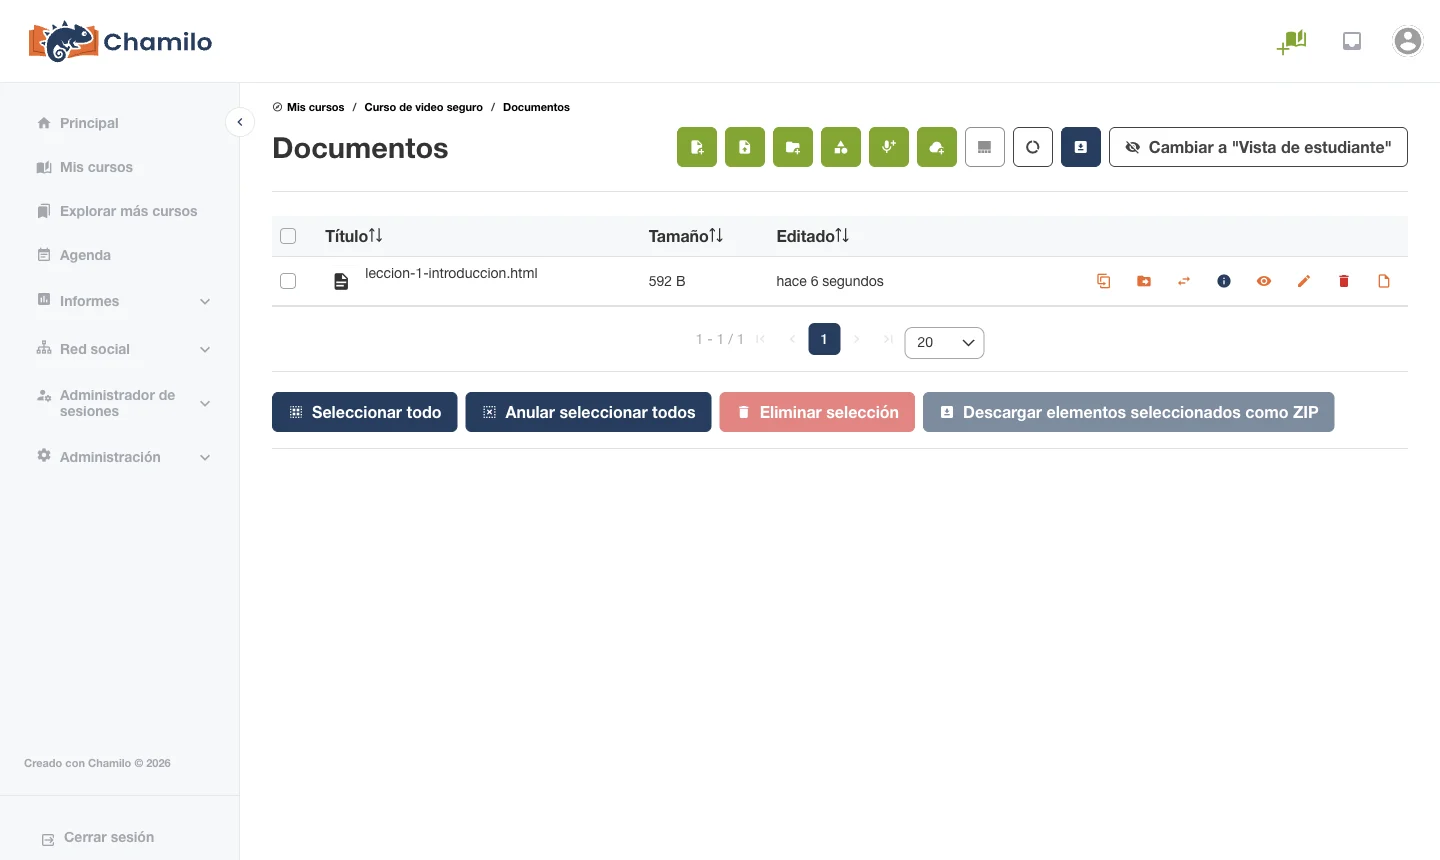Copy leccion-1-introduccion.html with the duplicate icon
Screen dimensions: 1440x860
tap(1104, 281)
